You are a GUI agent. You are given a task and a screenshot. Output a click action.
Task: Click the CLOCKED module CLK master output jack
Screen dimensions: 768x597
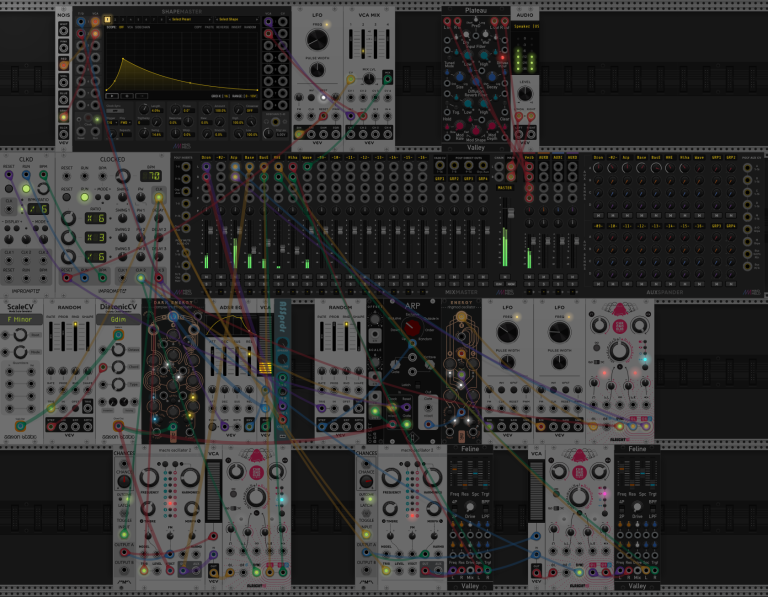tap(159, 197)
